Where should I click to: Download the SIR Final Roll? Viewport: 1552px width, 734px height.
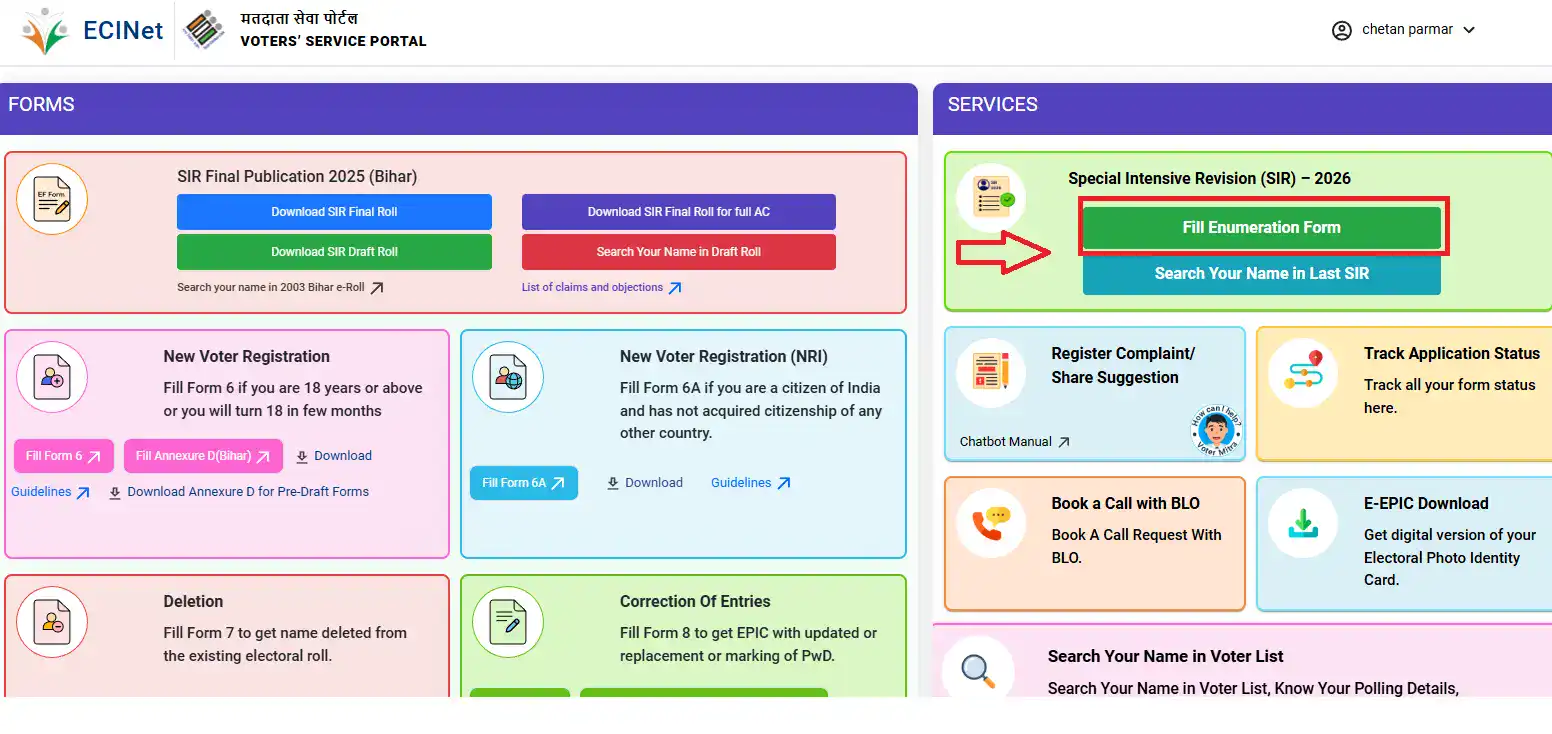[x=334, y=212]
